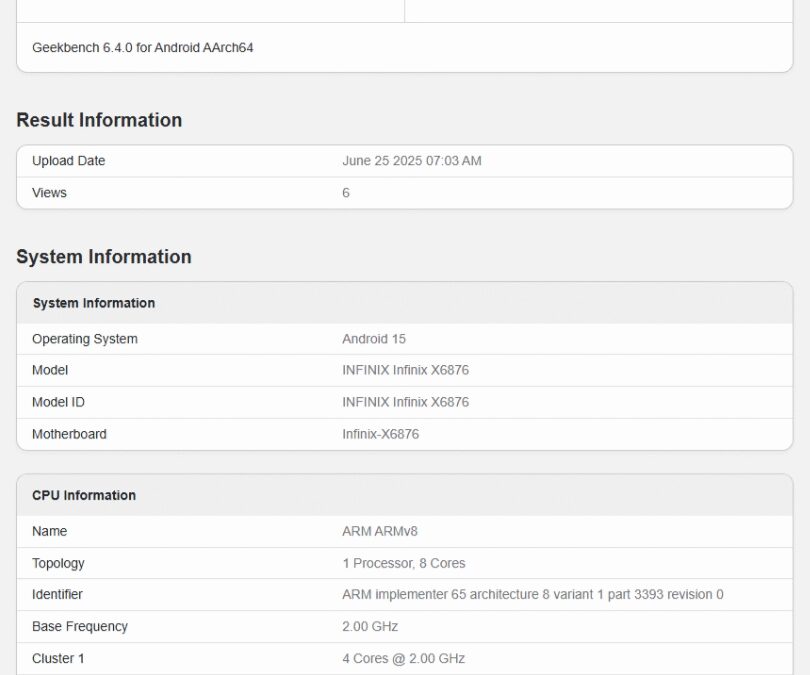Click the Motherboard row label
The width and height of the screenshot is (810, 675).
click(69, 434)
